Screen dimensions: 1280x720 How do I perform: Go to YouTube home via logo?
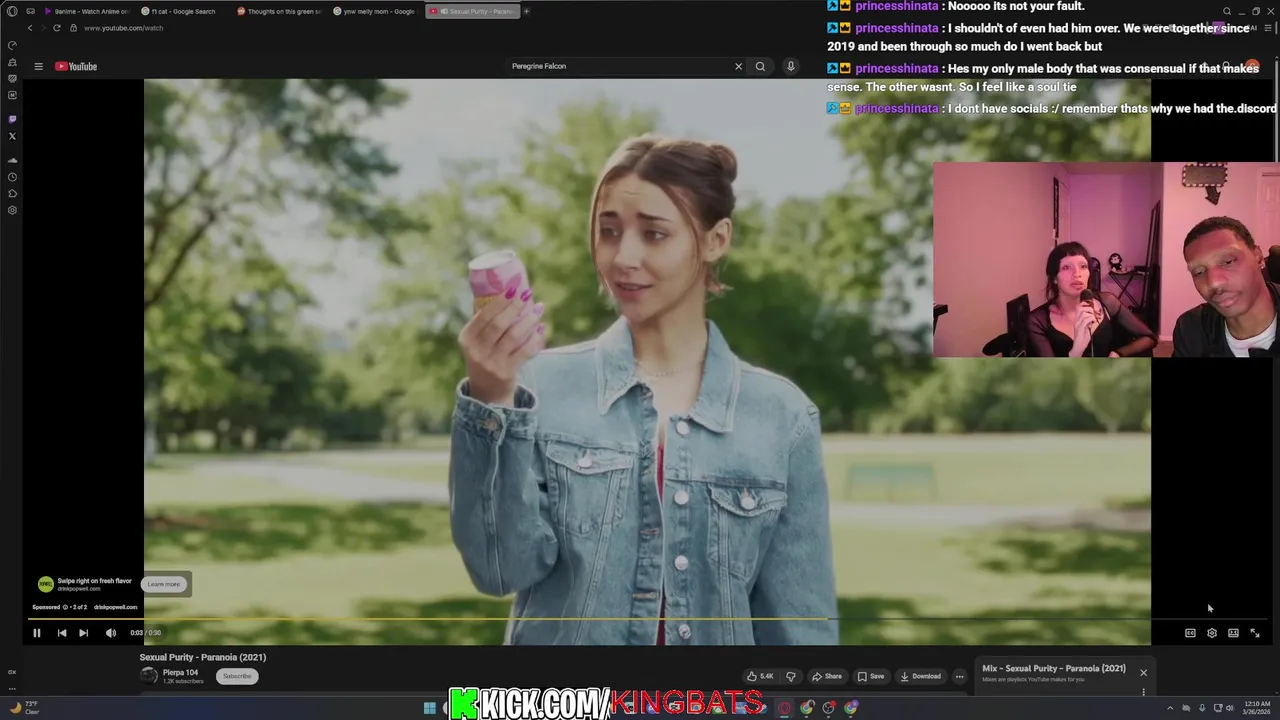point(76,67)
